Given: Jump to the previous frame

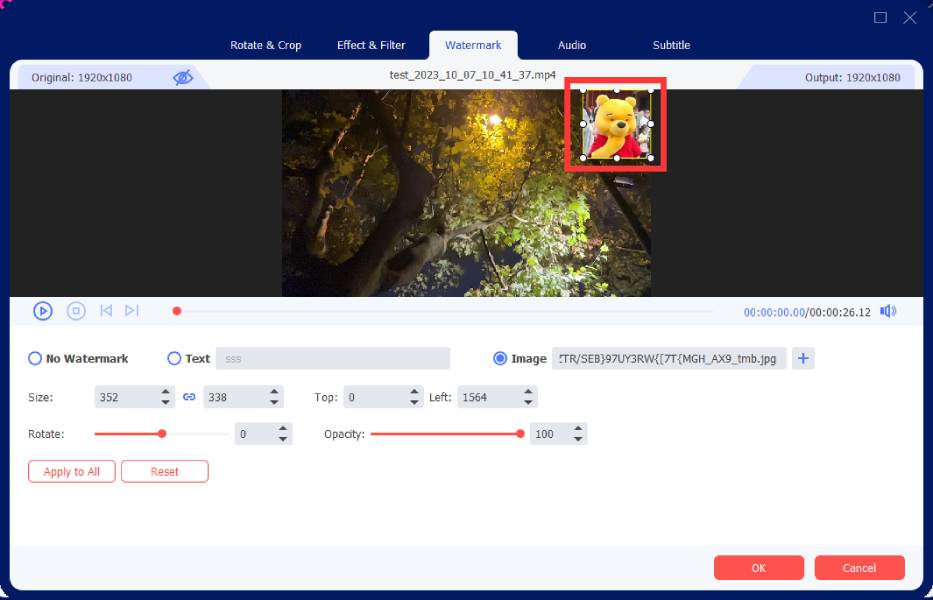Looking at the screenshot, I should pos(106,311).
